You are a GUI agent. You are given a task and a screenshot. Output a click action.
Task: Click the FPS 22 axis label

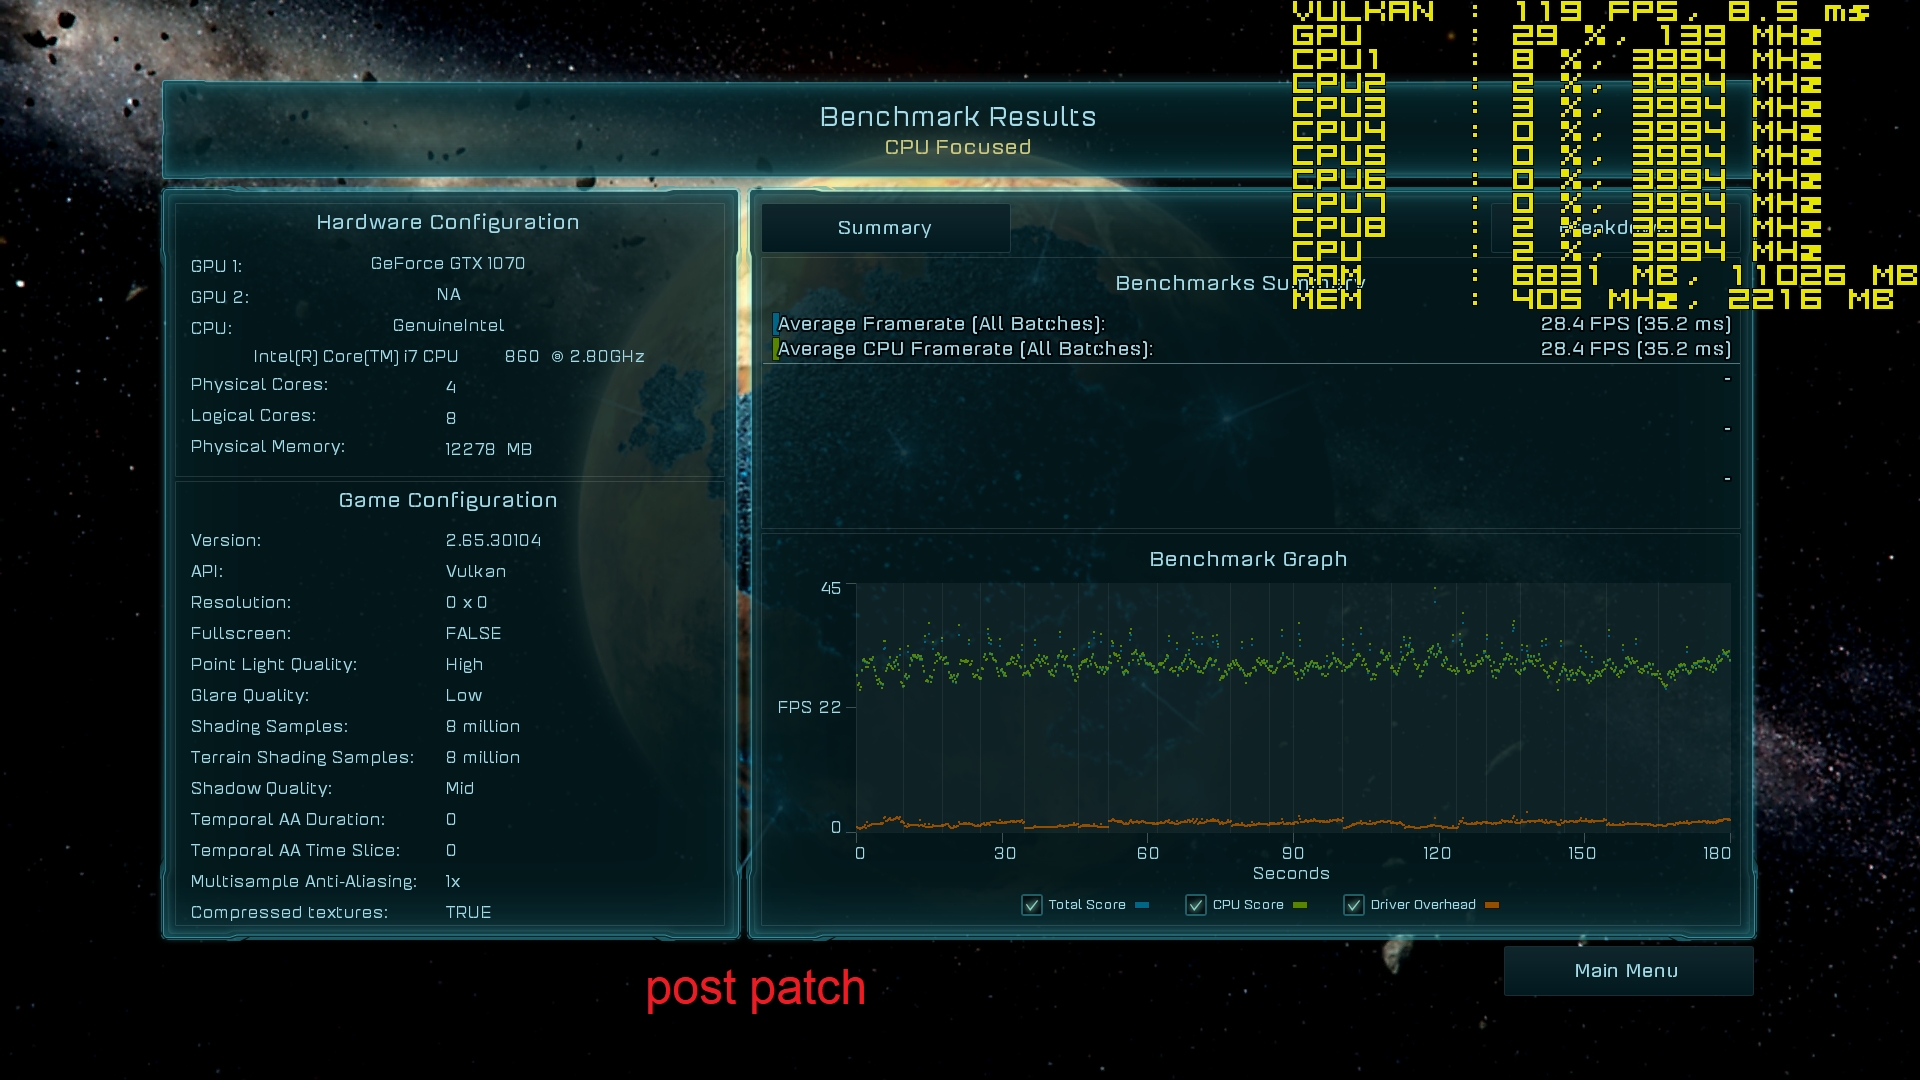tap(809, 707)
